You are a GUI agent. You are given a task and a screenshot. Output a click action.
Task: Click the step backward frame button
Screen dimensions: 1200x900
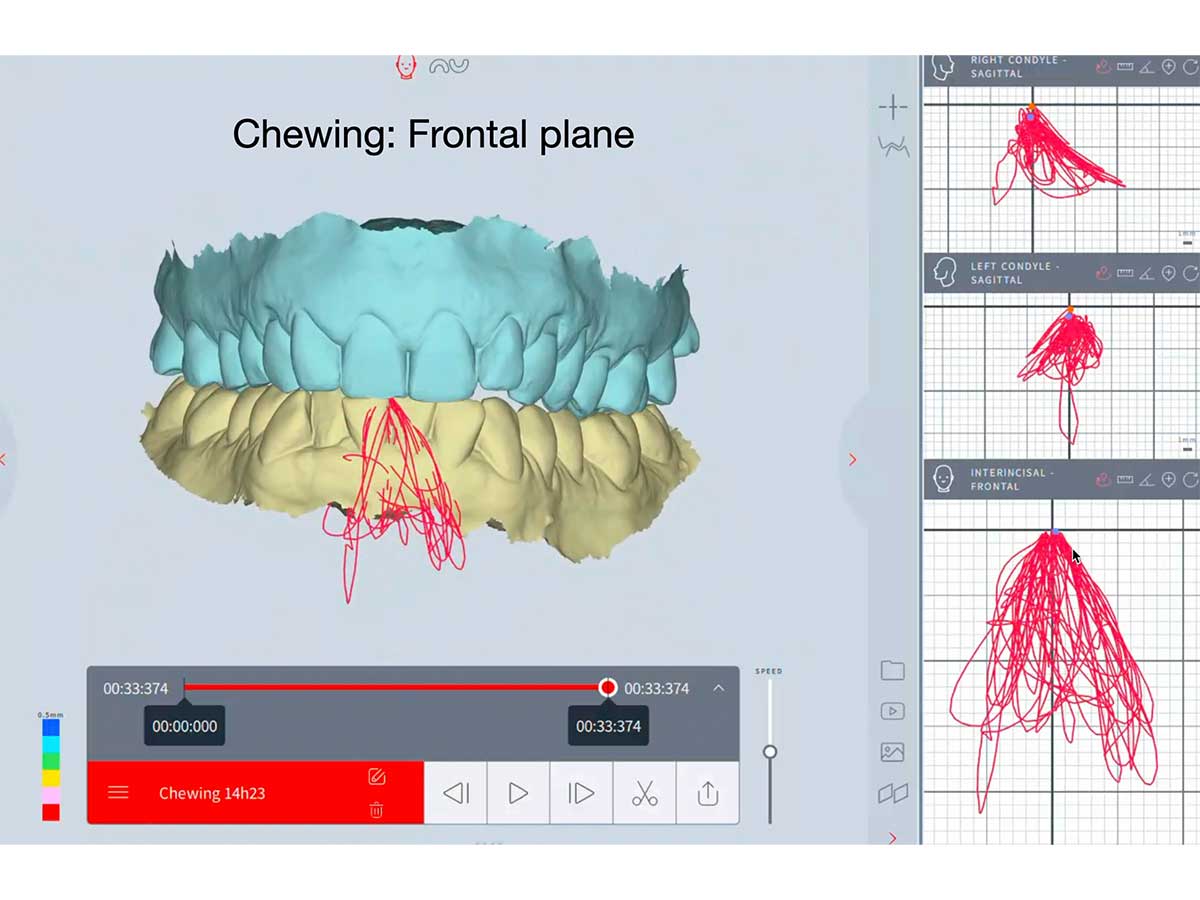456,793
